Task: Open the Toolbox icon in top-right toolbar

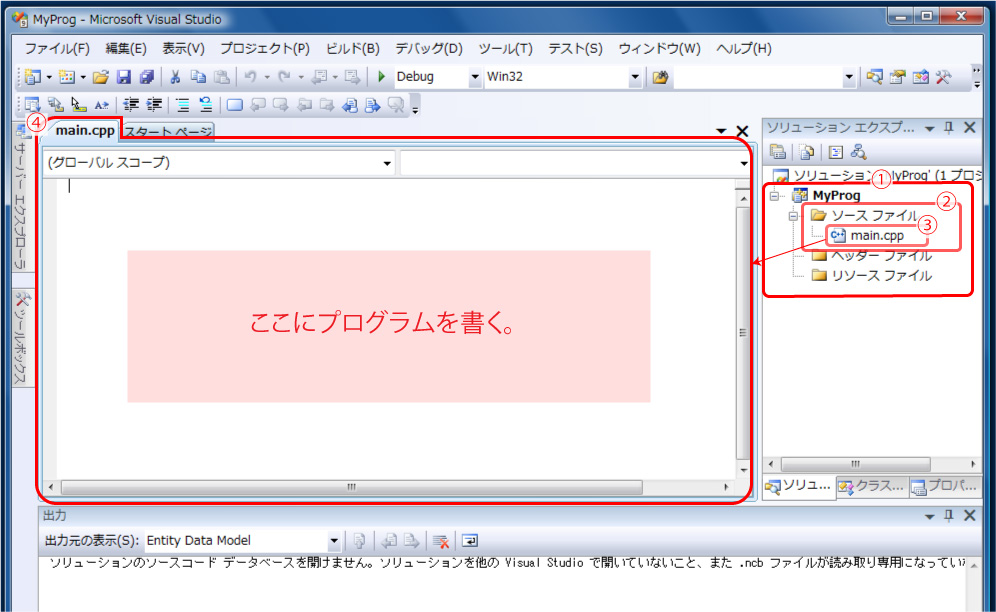Action: tap(942, 77)
